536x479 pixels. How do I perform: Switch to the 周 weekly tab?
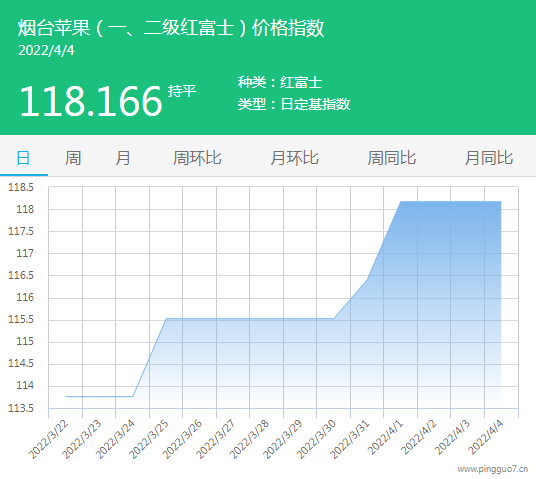point(73,158)
